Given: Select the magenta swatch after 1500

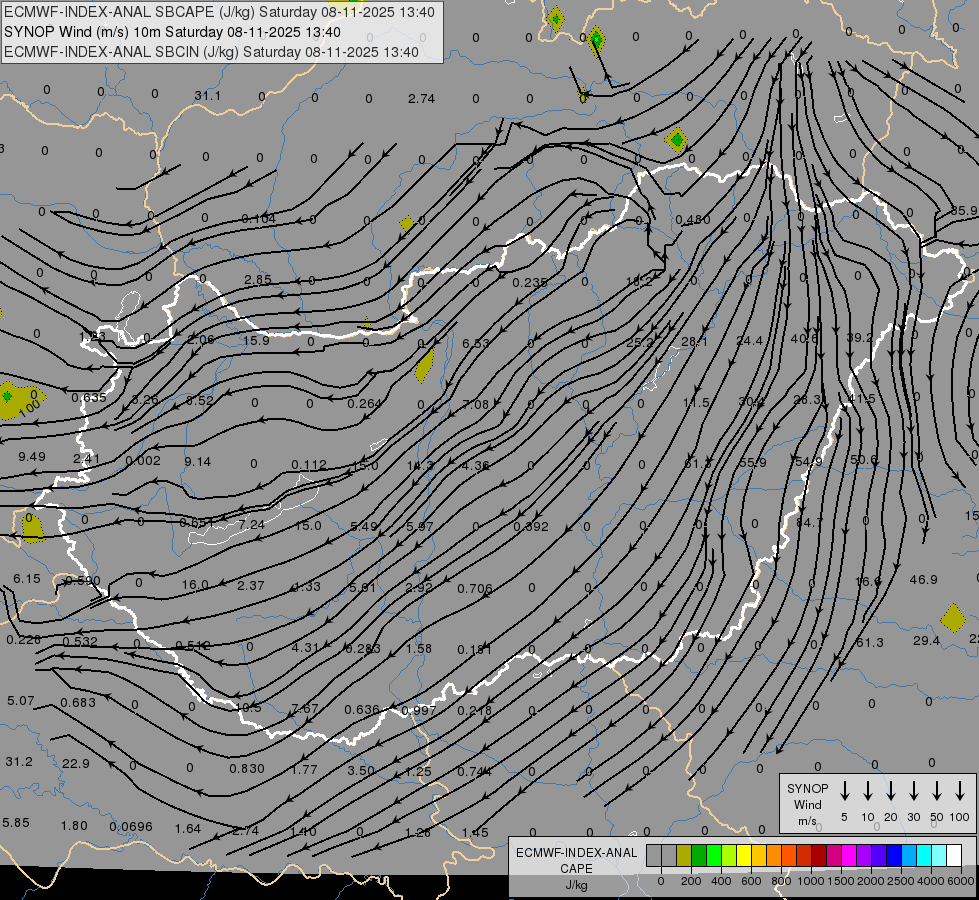Looking at the screenshot, I should pyautogui.click(x=849, y=856).
